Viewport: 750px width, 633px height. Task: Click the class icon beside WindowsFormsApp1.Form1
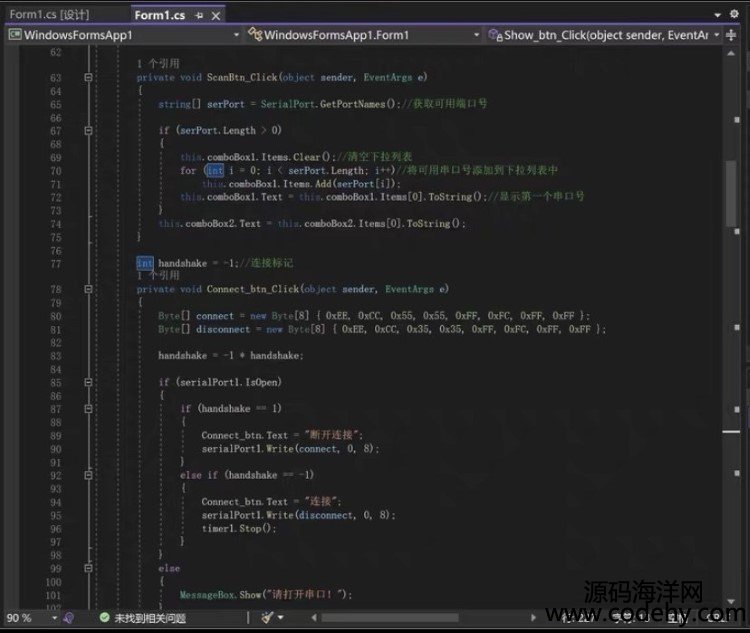coord(255,34)
